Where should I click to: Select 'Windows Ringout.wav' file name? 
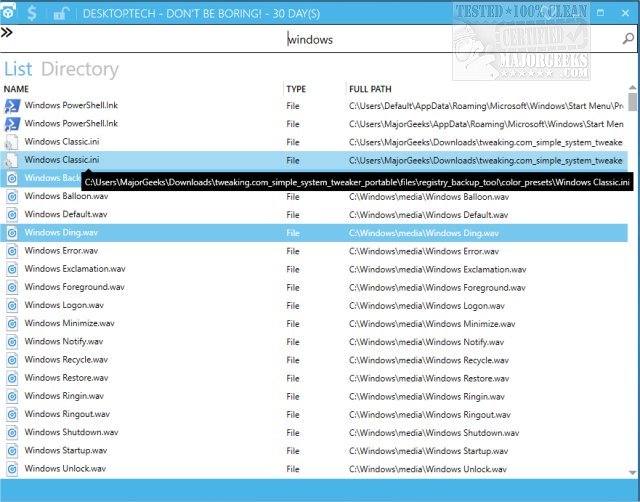(67, 414)
